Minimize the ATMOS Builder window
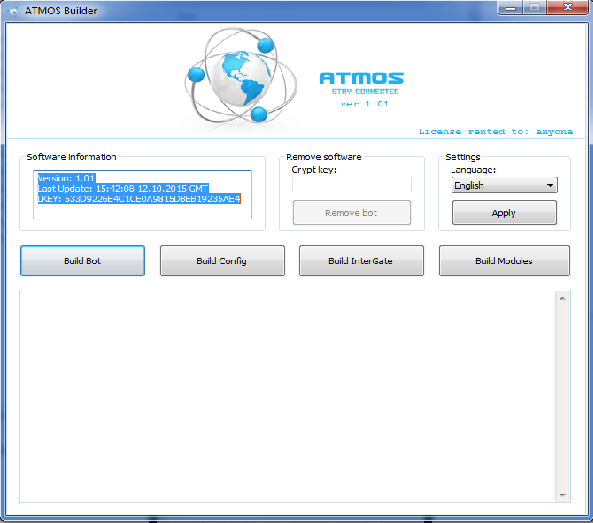593x523 pixels. [x=511, y=7]
